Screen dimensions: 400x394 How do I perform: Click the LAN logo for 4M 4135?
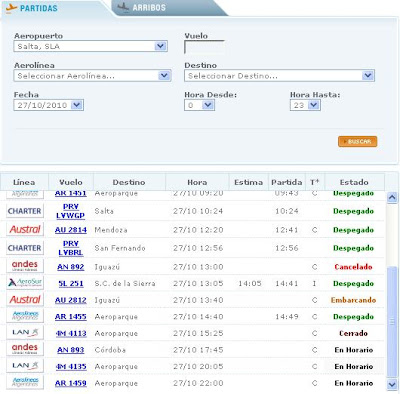[x=25, y=366]
